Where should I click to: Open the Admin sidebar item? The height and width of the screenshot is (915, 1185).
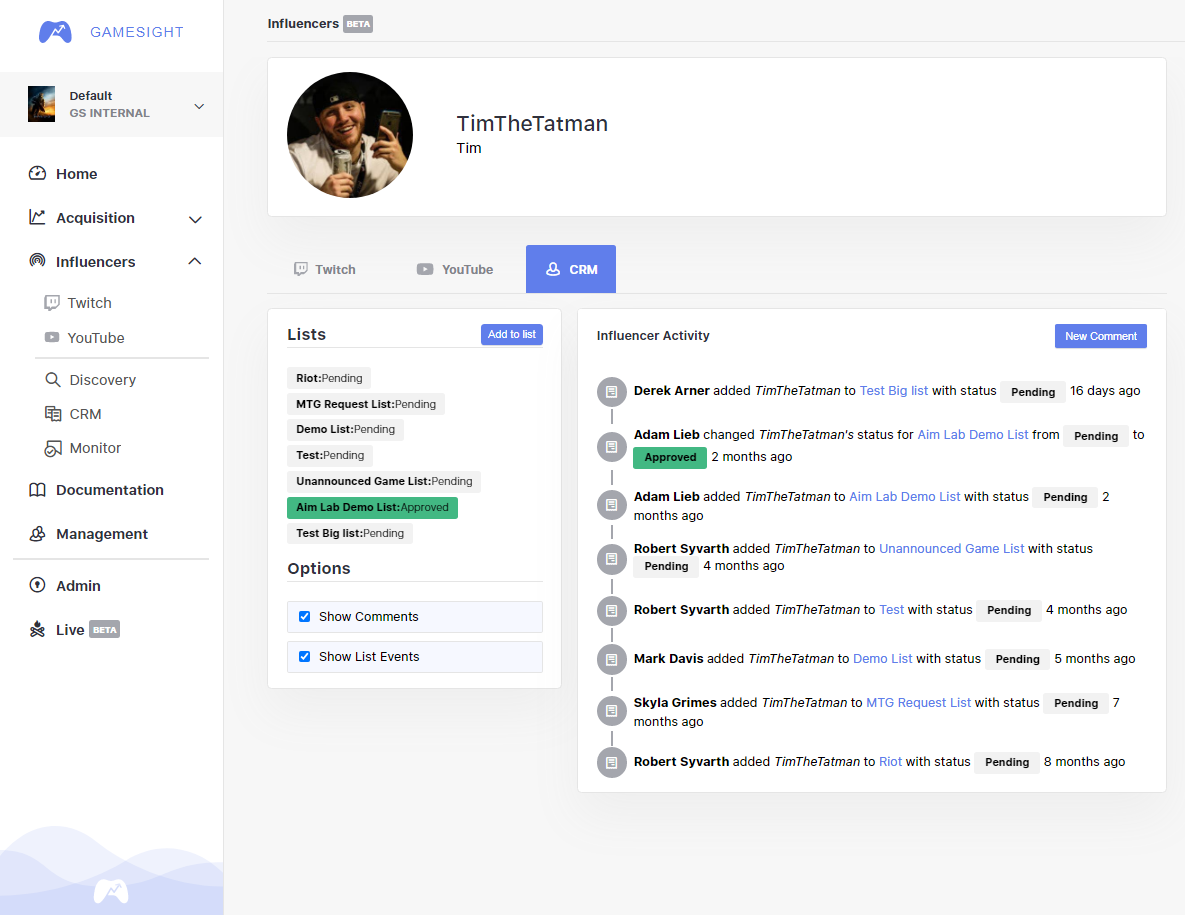tap(78, 586)
